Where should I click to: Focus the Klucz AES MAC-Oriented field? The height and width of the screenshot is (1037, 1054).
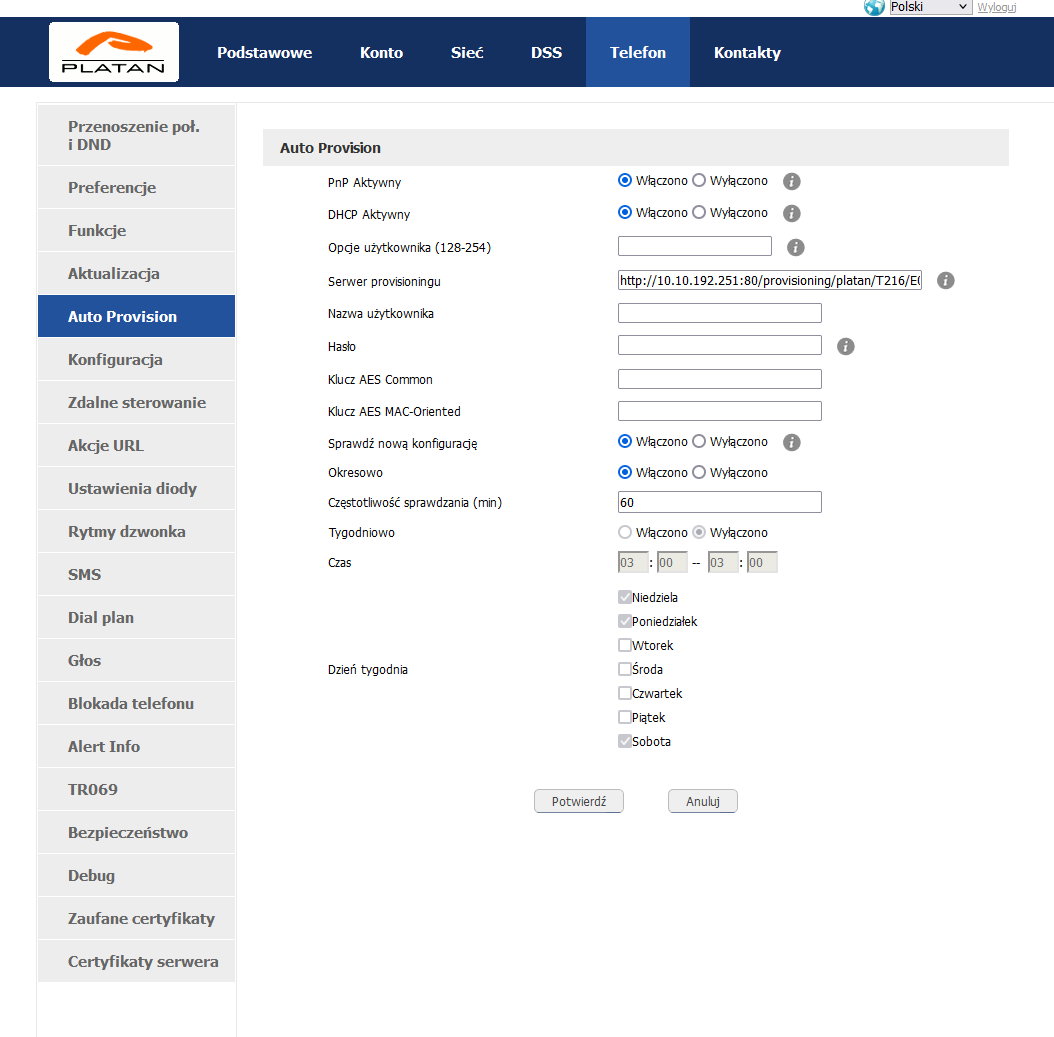pyautogui.click(x=719, y=411)
